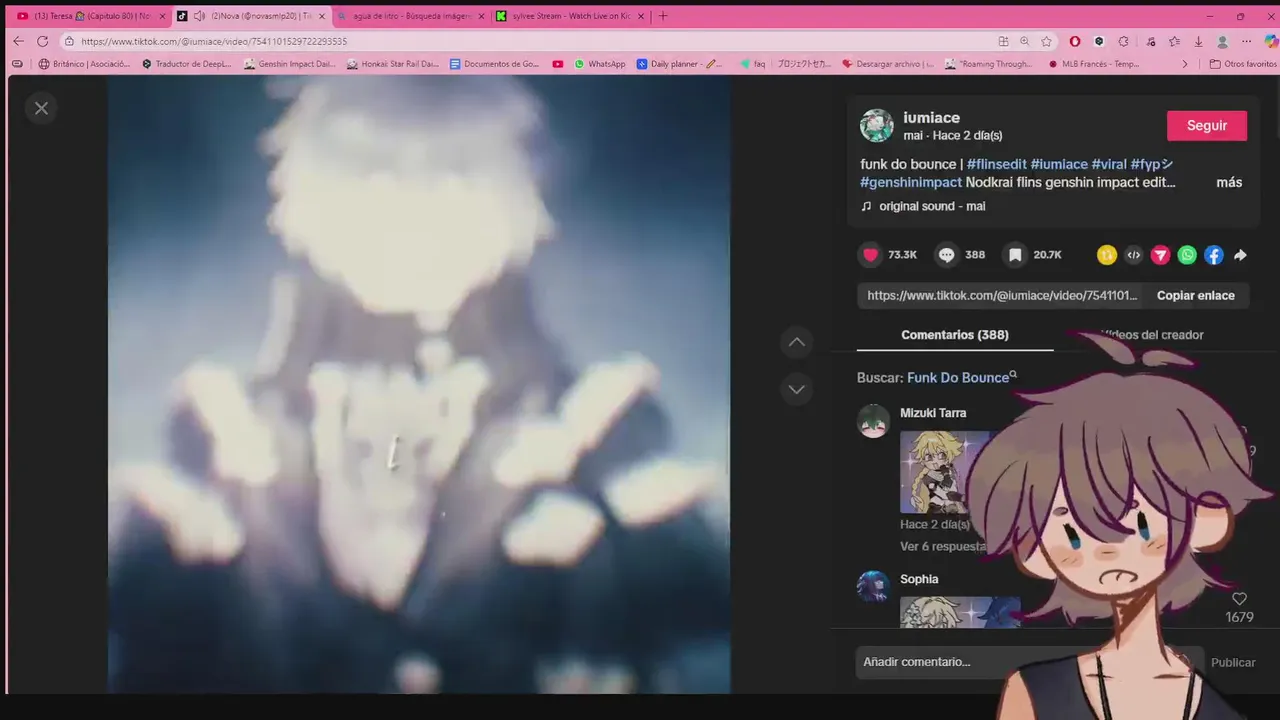Save video with the bookmark icon

[1015, 255]
